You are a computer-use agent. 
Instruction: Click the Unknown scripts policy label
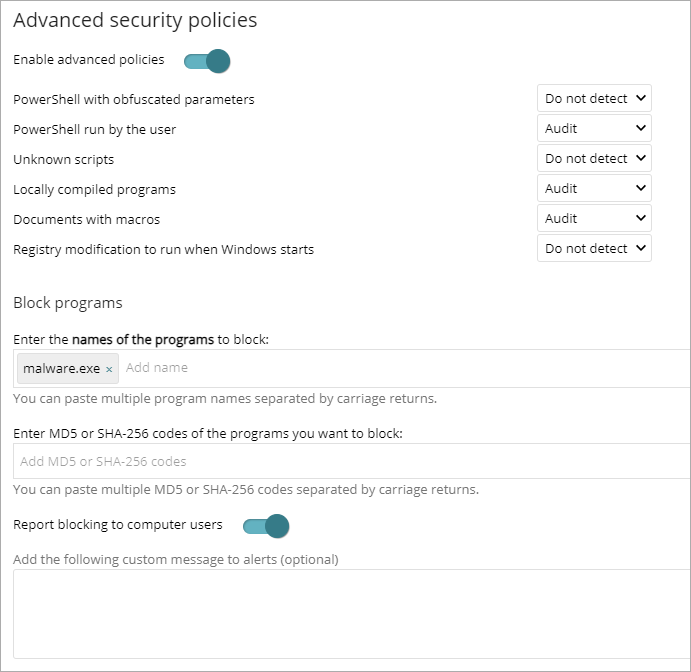64,160
